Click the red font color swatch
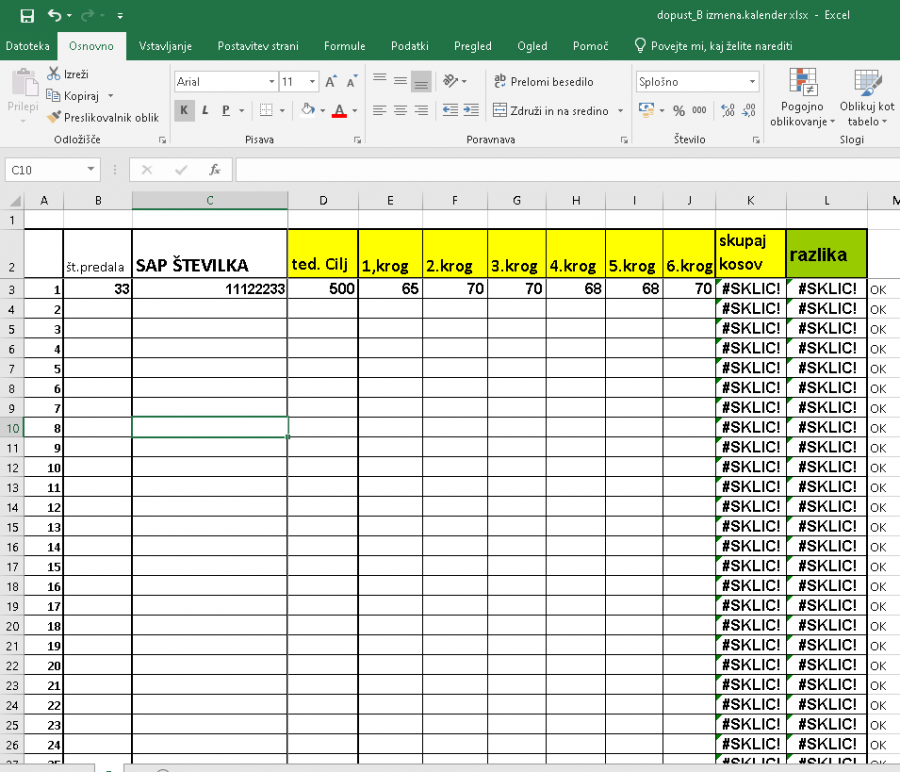The image size is (900, 772). coord(340,112)
